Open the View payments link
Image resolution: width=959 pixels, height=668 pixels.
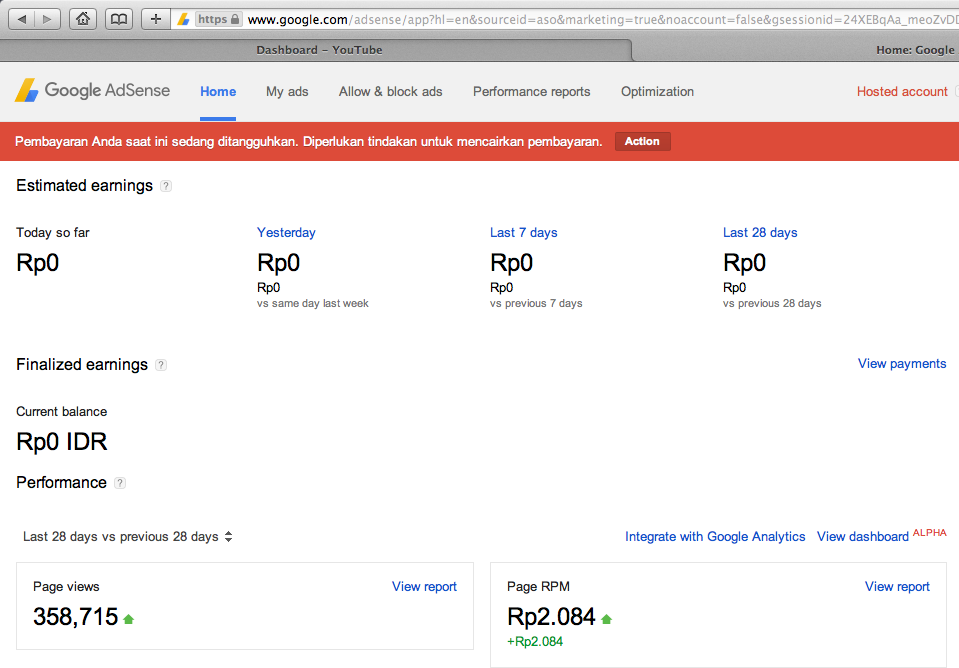click(x=901, y=364)
